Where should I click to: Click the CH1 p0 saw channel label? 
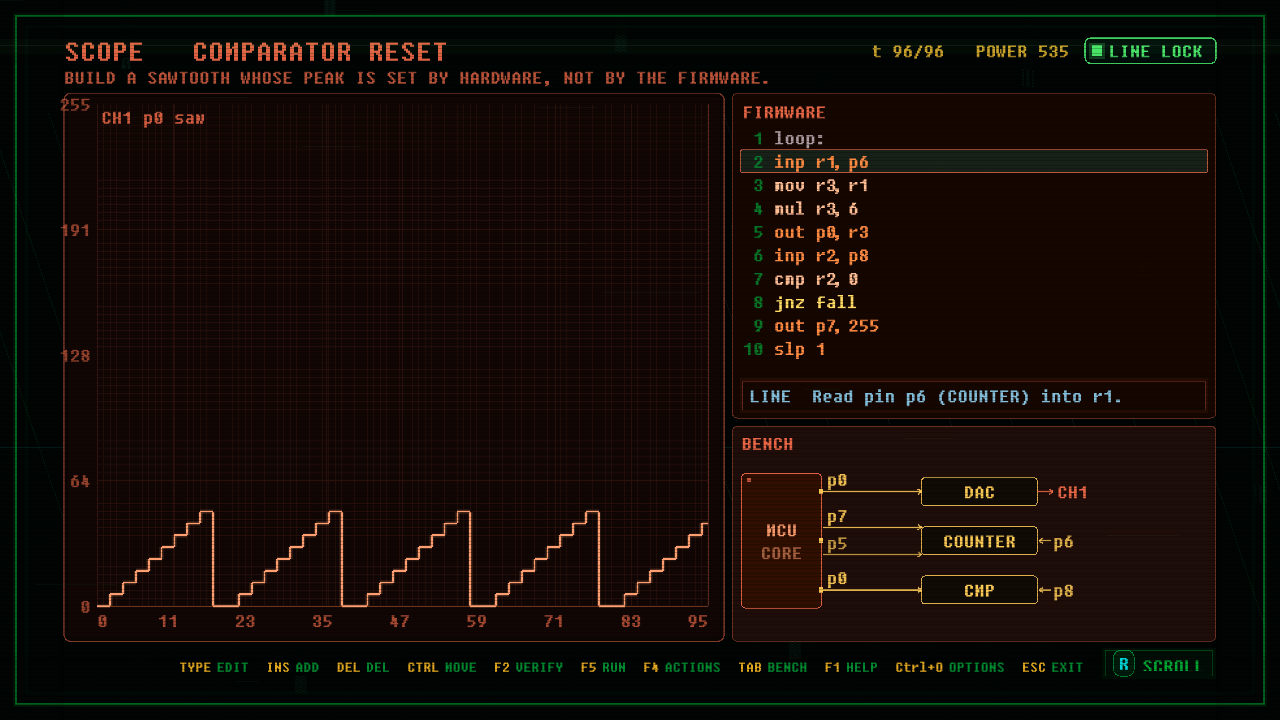click(x=153, y=118)
